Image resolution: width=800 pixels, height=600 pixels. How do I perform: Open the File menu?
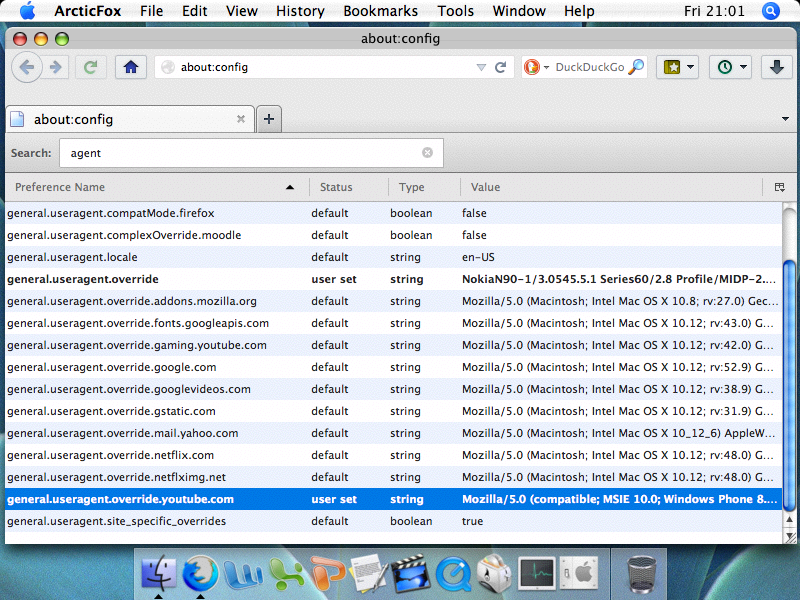152,11
